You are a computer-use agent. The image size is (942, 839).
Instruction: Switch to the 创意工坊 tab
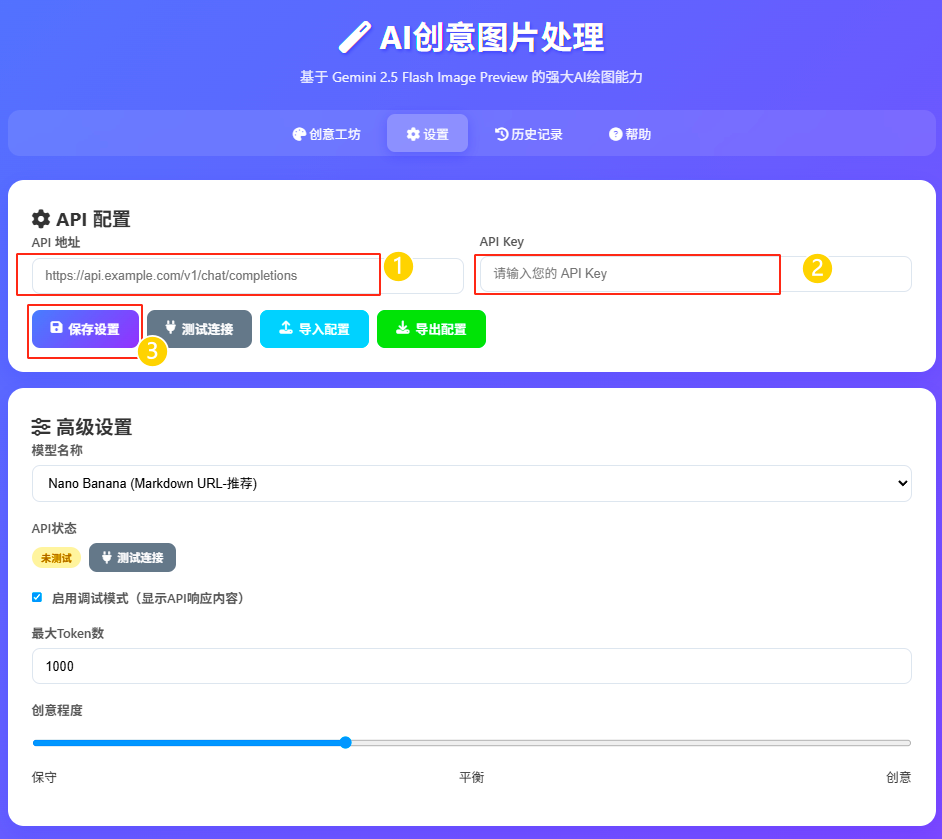coord(326,132)
